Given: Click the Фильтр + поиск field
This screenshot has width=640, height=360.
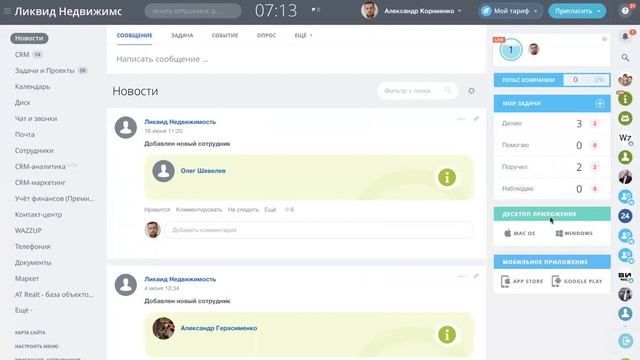Looking at the screenshot, I should pos(418,91).
